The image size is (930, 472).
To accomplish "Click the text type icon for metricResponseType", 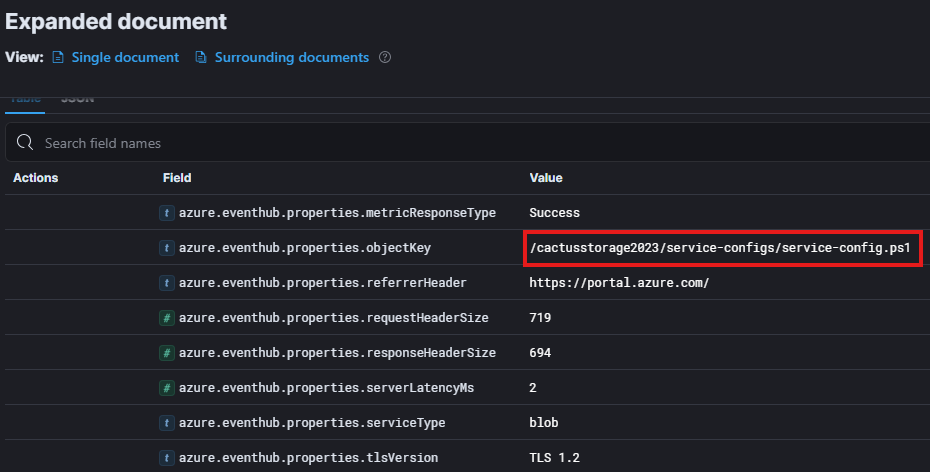I will [x=168, y=213].
